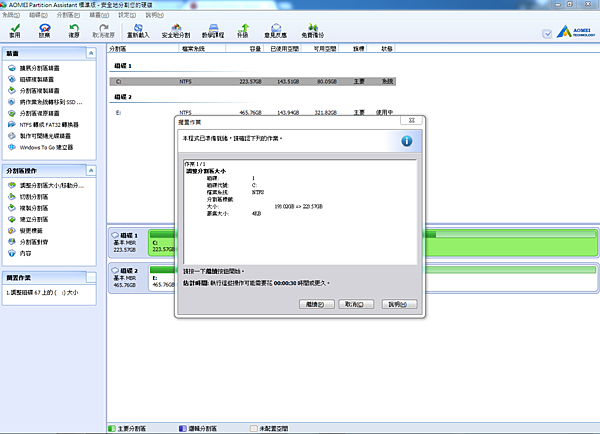Click the E: 465.76GB partition block in the disk map
This screenshot has width=600, height=434.
pyautogui.click(x=373, y=278)
